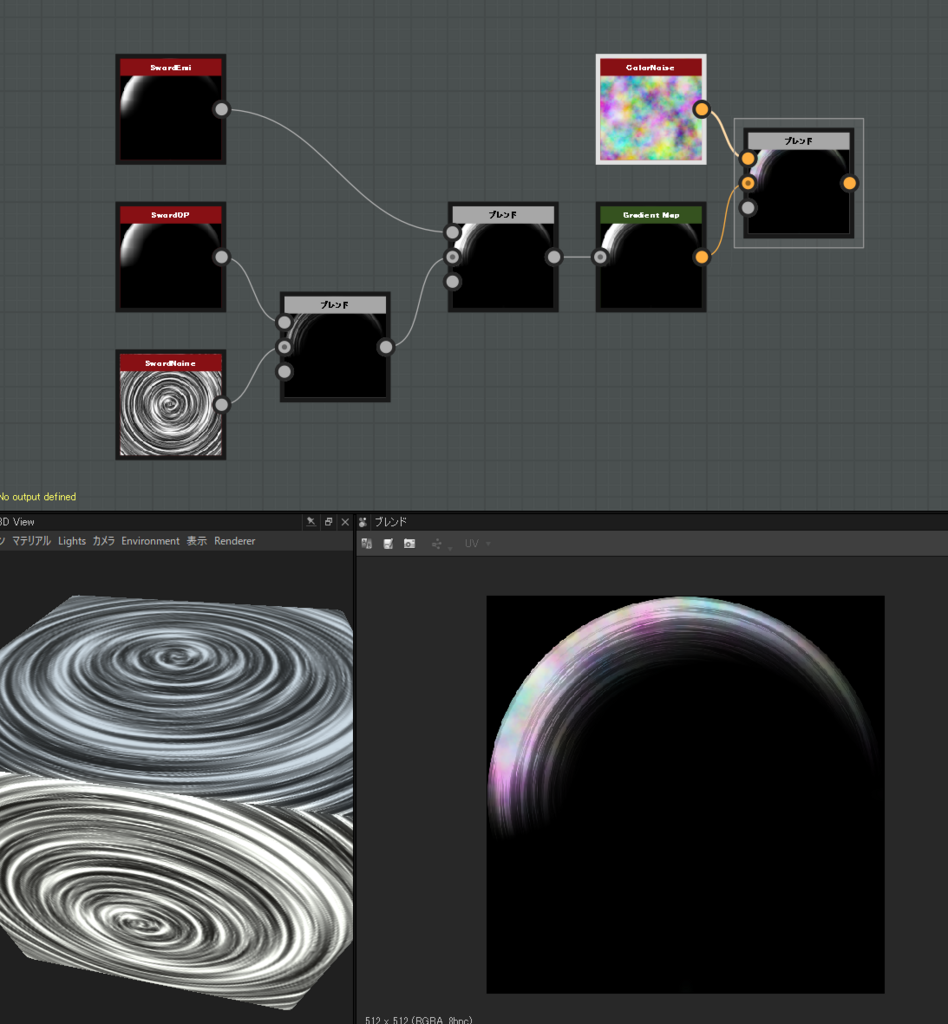
Task: Click the Gradient Map orange output connector
Action: point(702,257)
